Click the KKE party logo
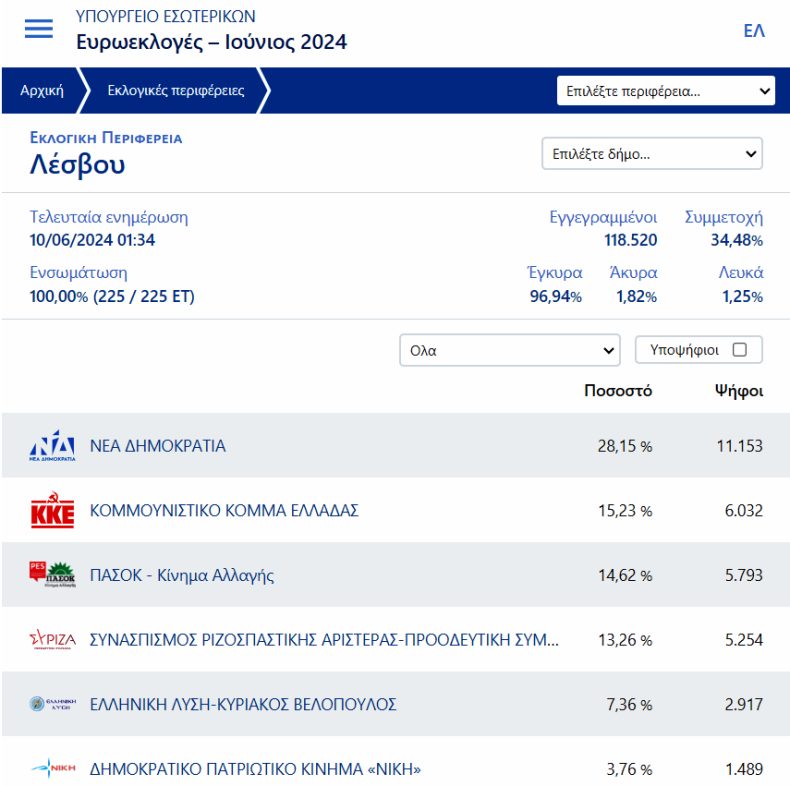Viewport: 790px width, 786px height. pos(52,510)
